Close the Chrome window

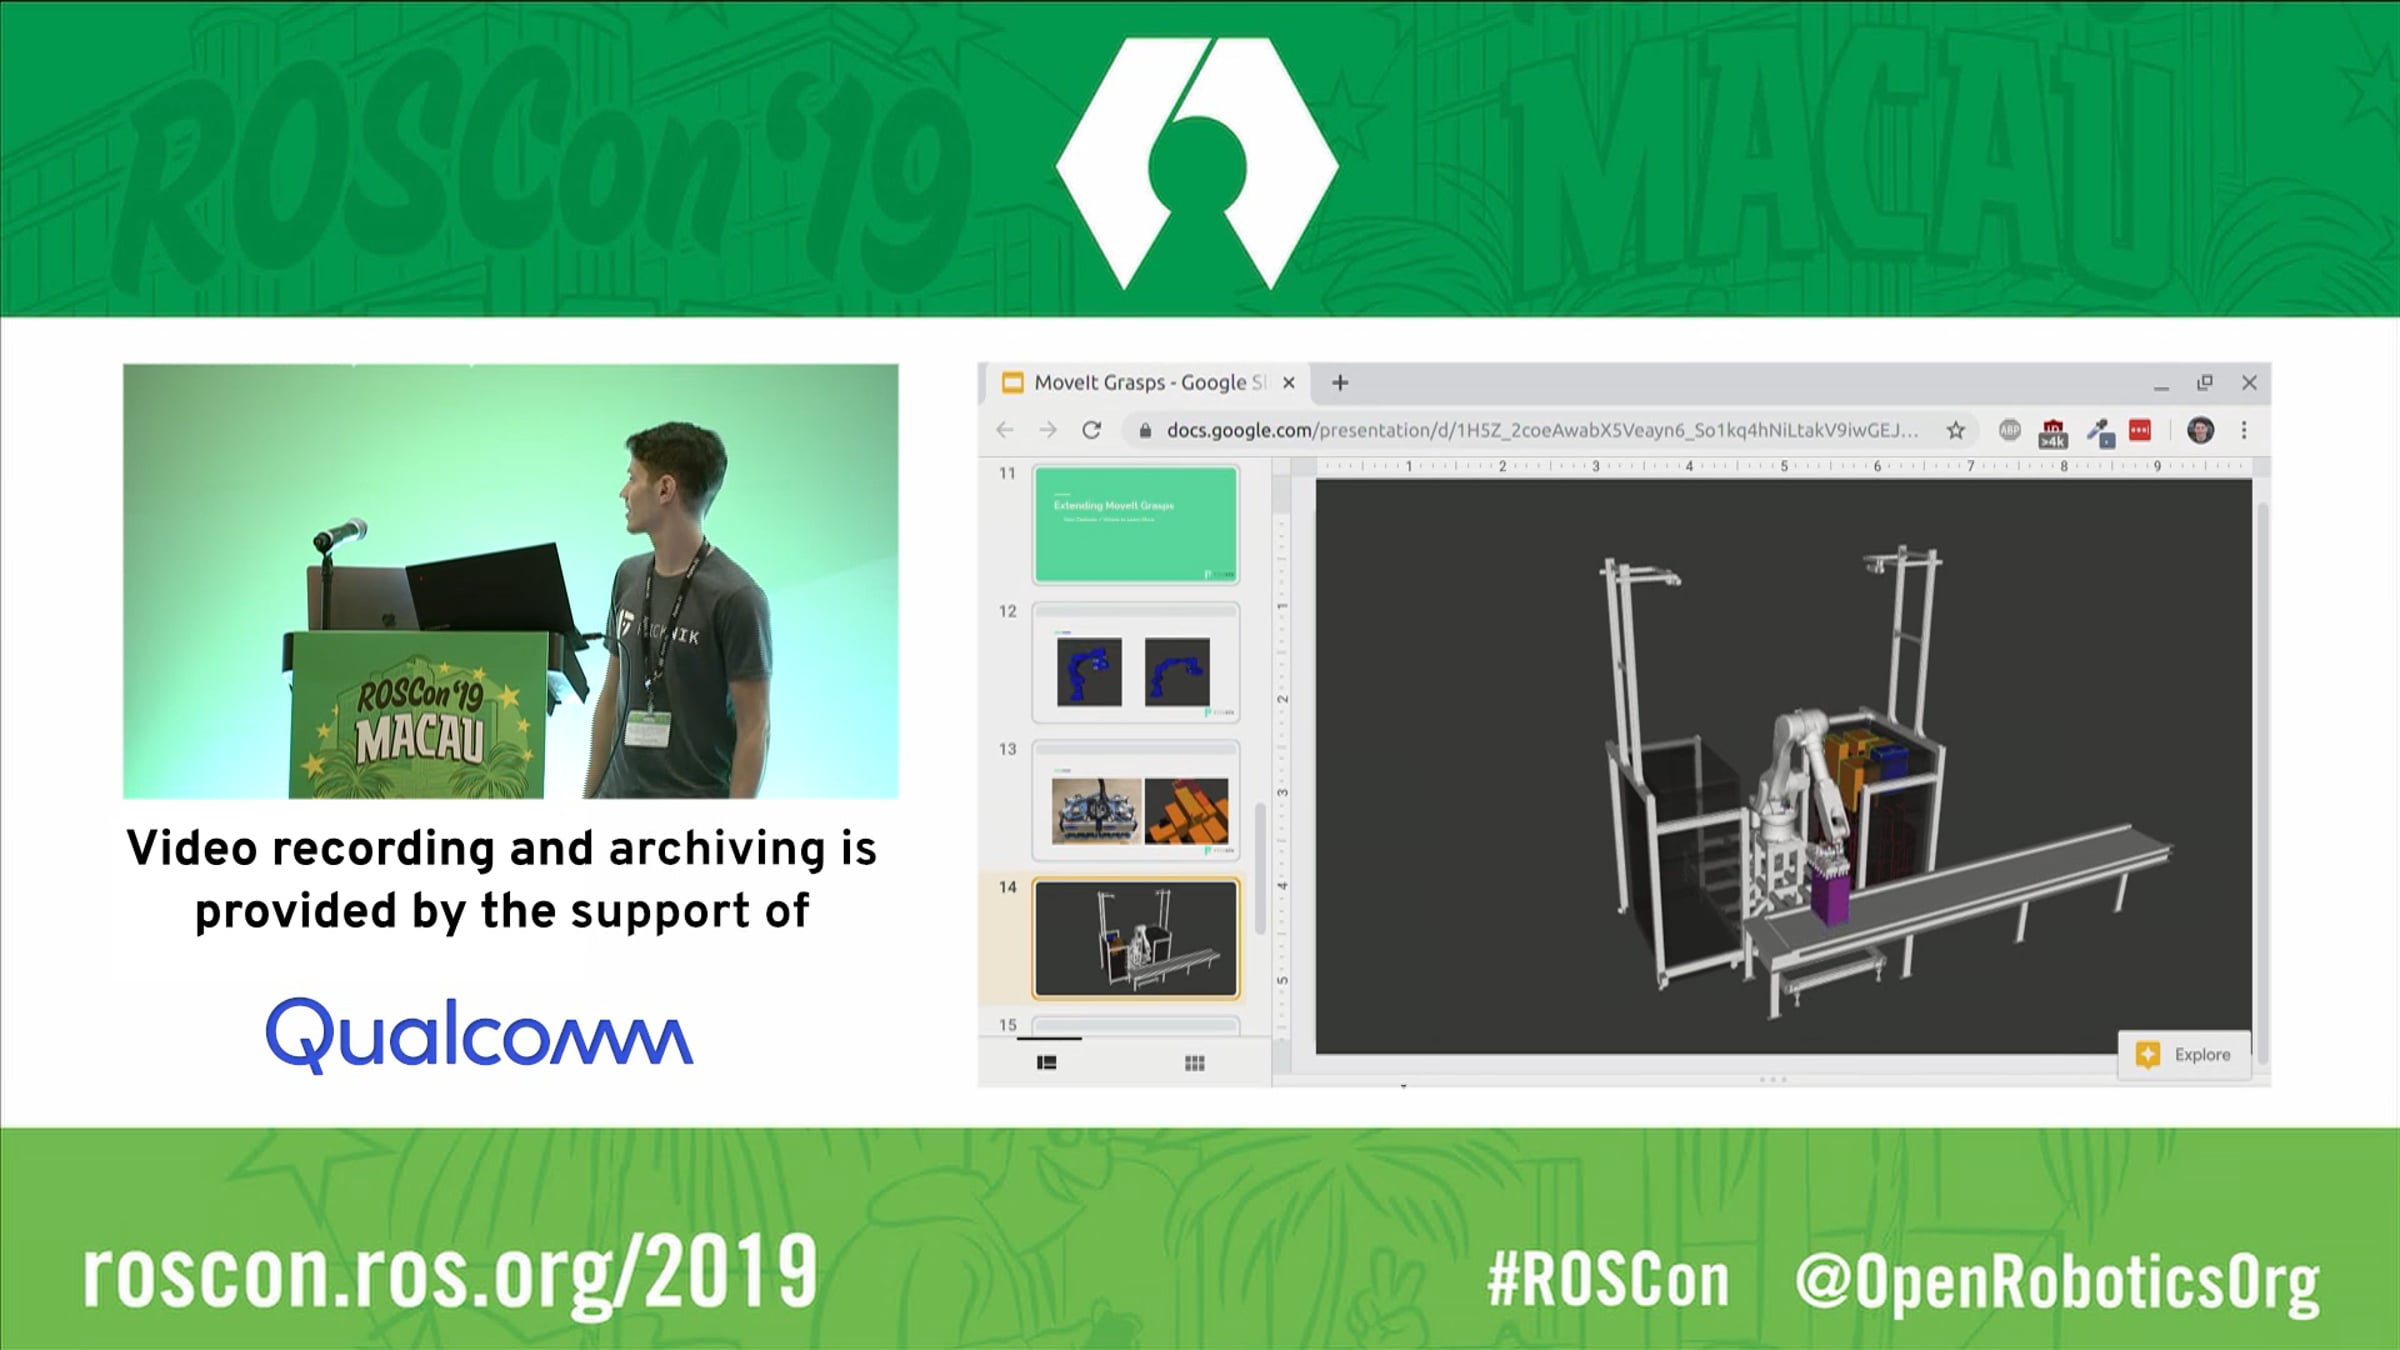pyautogui.click(x=2249, y=383)
